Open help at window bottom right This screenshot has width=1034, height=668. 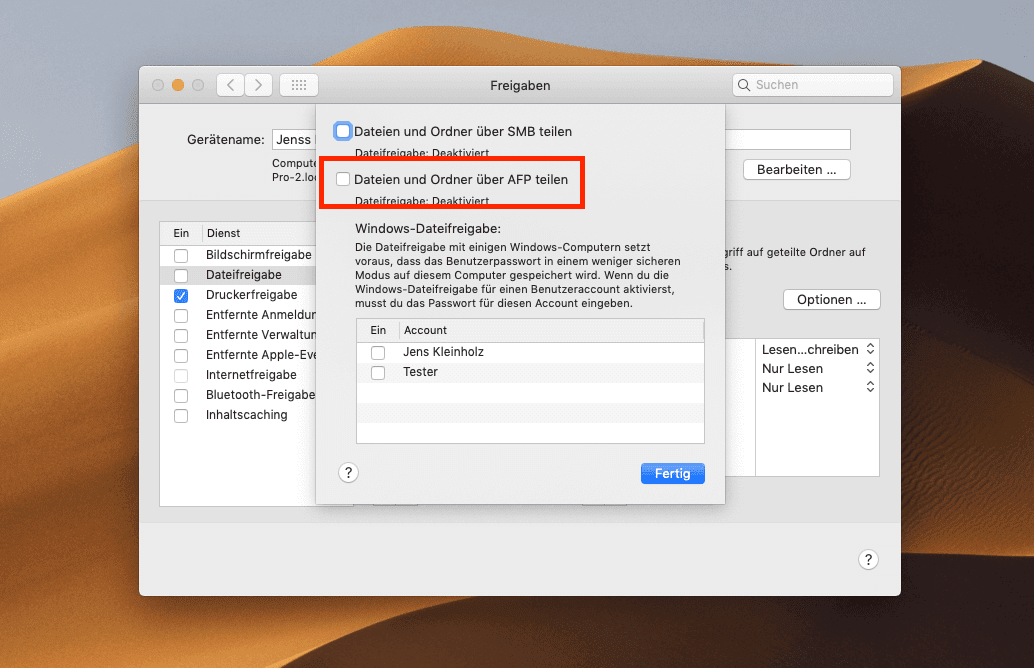click(x=868, y=560)
